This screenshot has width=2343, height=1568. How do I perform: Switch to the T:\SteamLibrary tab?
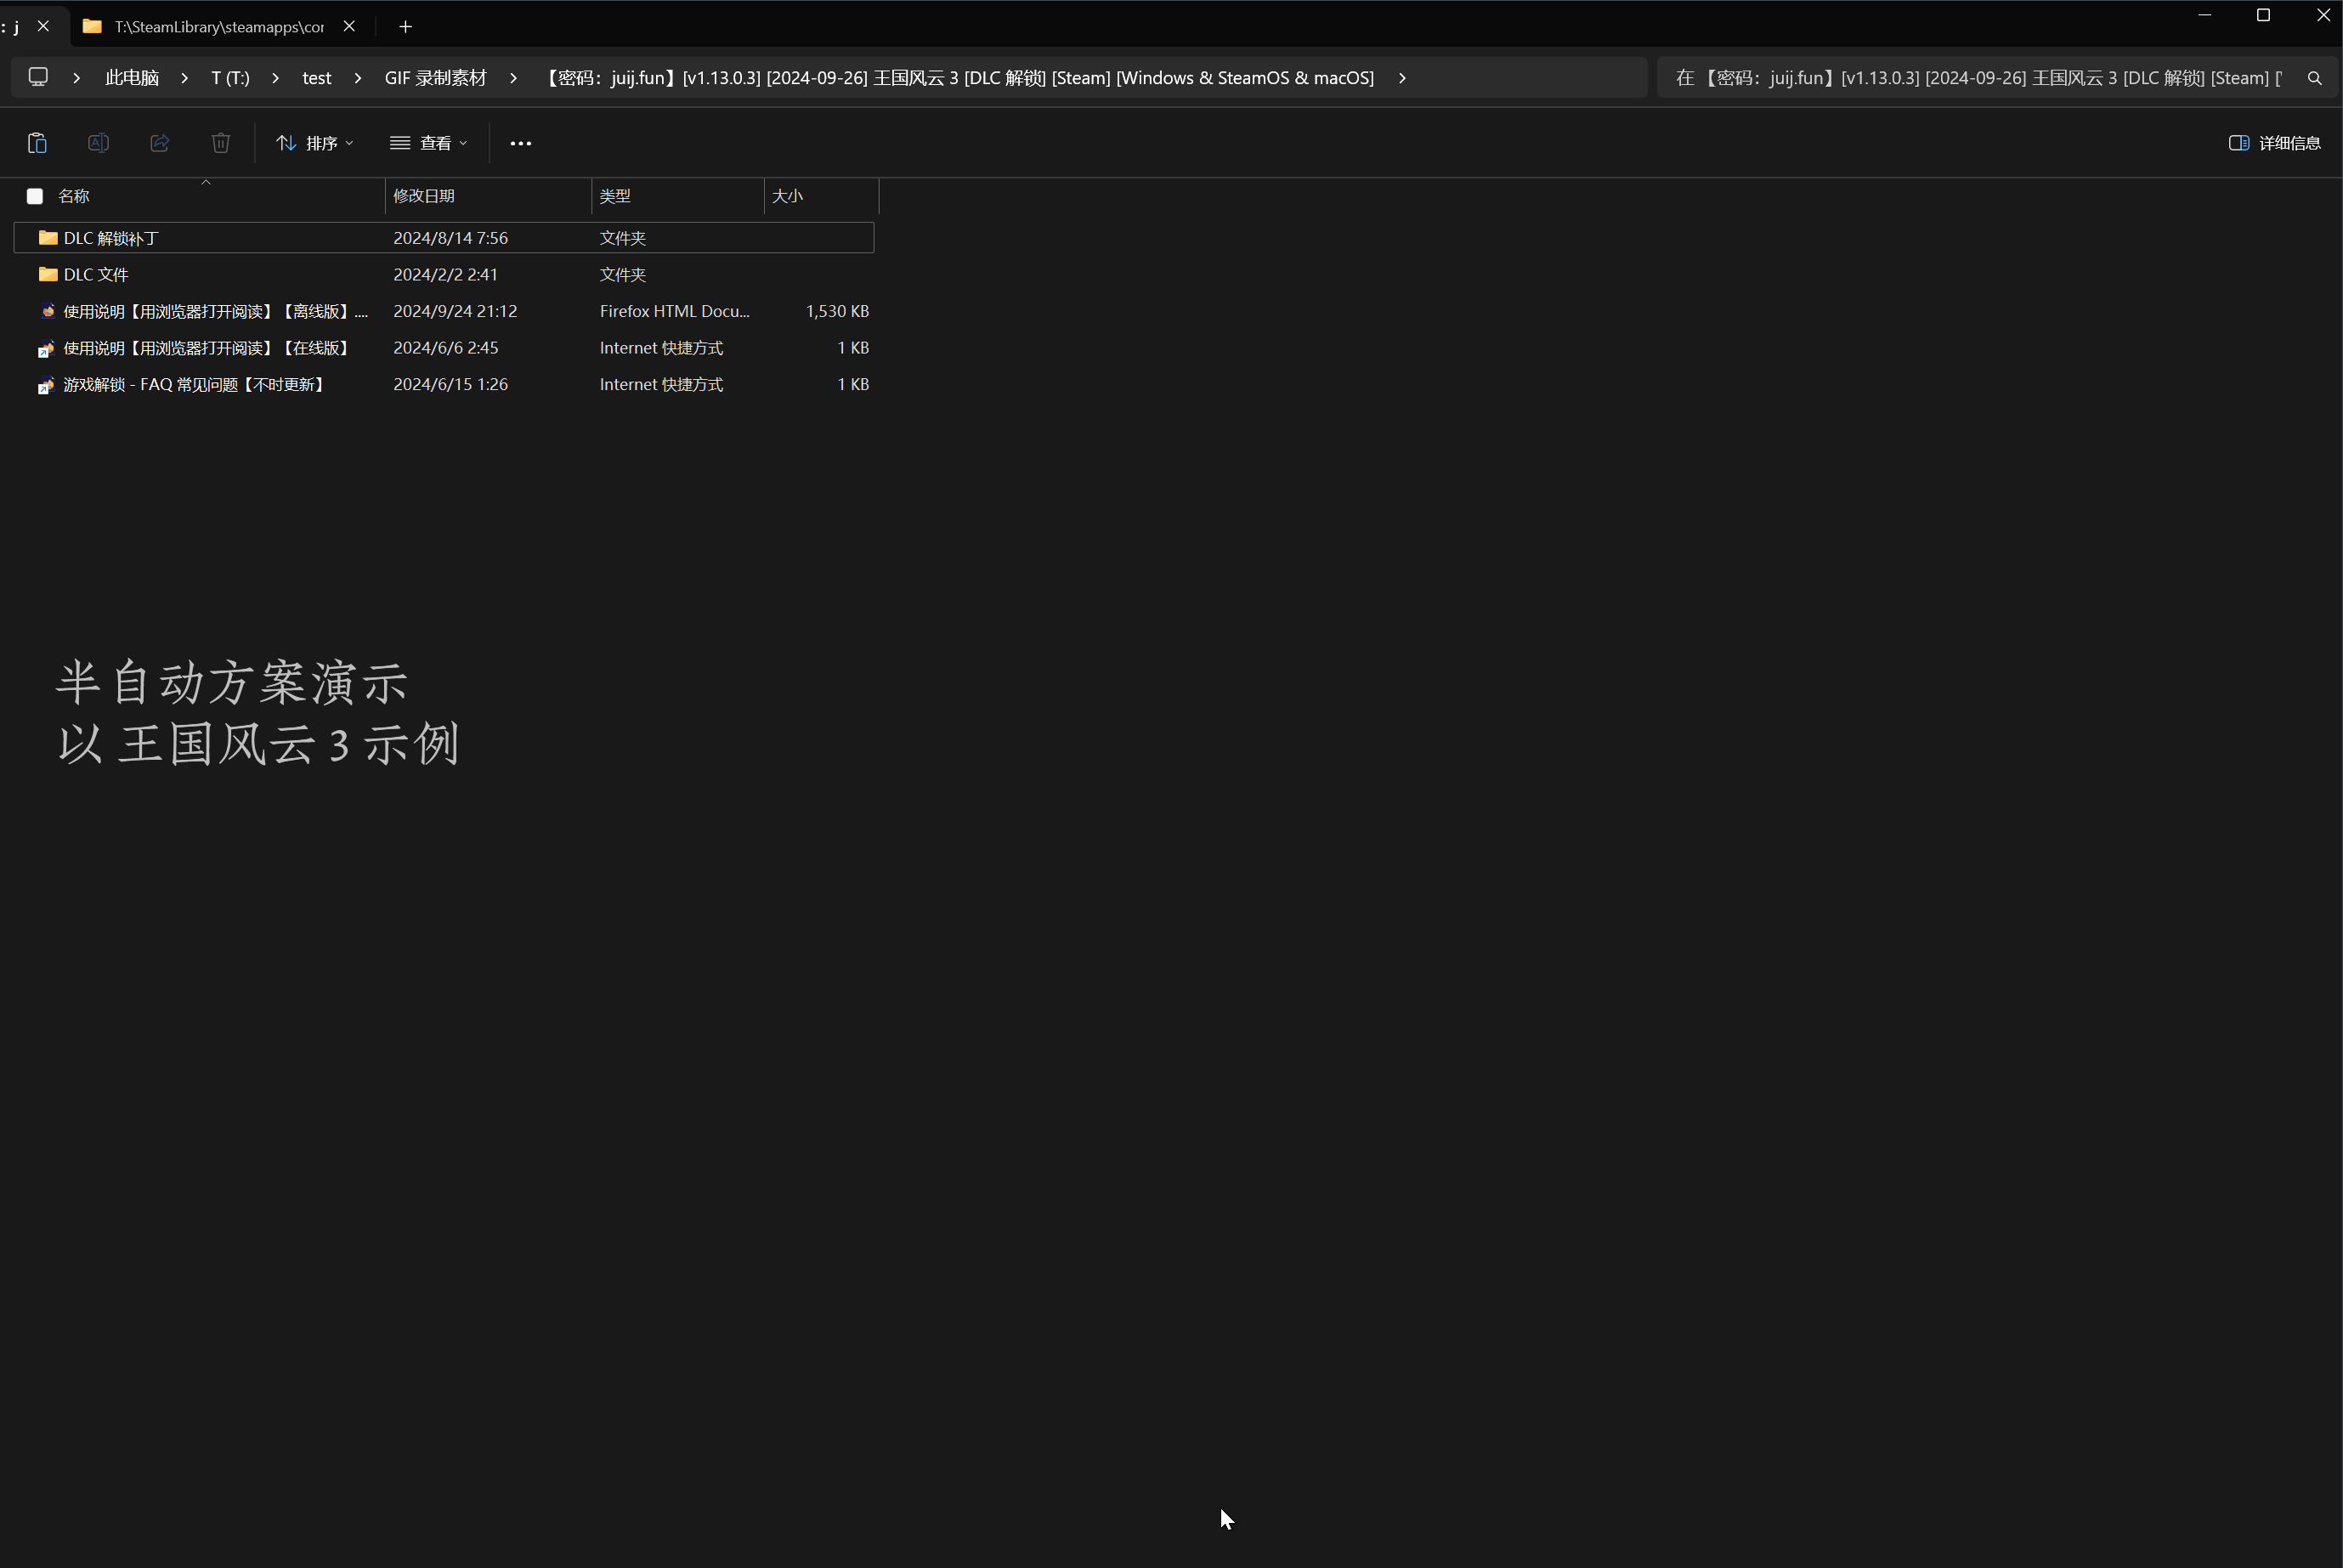(x=218, y=27)
